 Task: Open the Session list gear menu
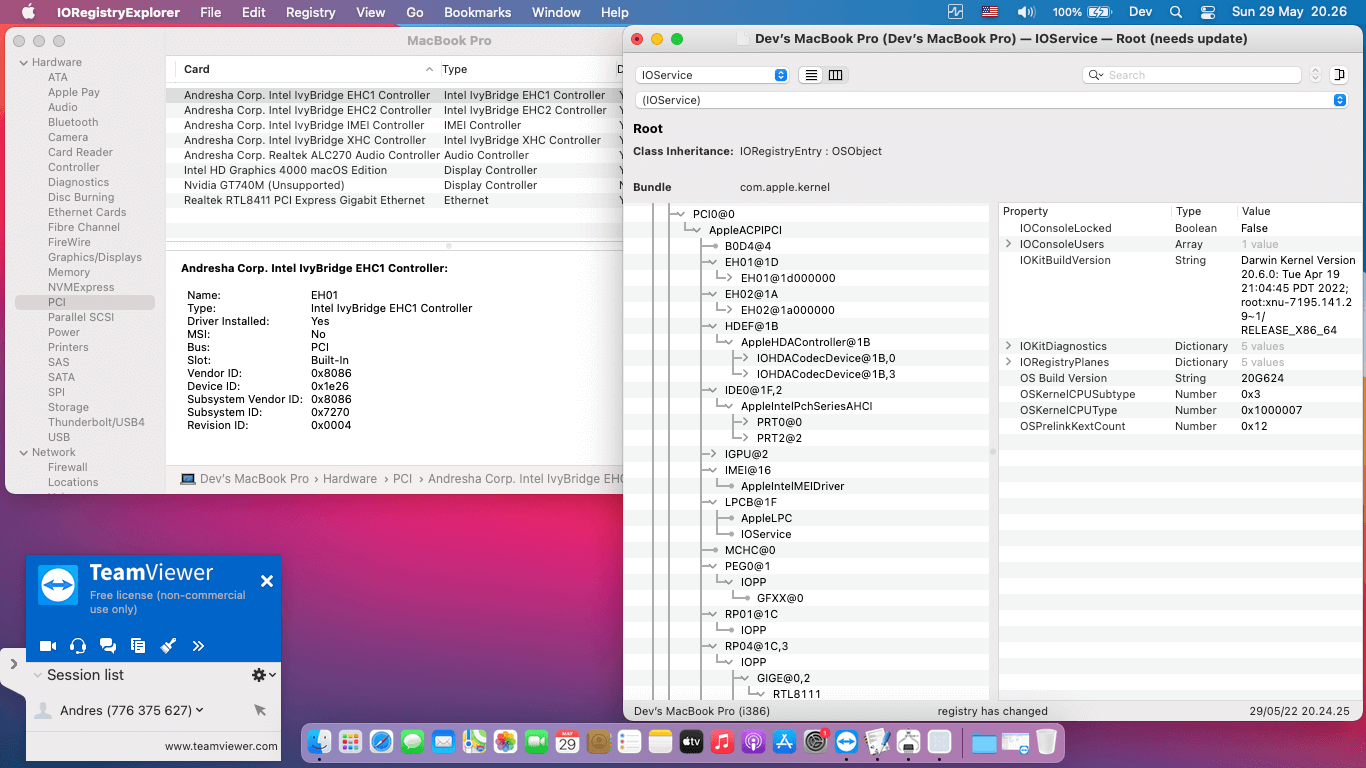click(x=263, y=675)
